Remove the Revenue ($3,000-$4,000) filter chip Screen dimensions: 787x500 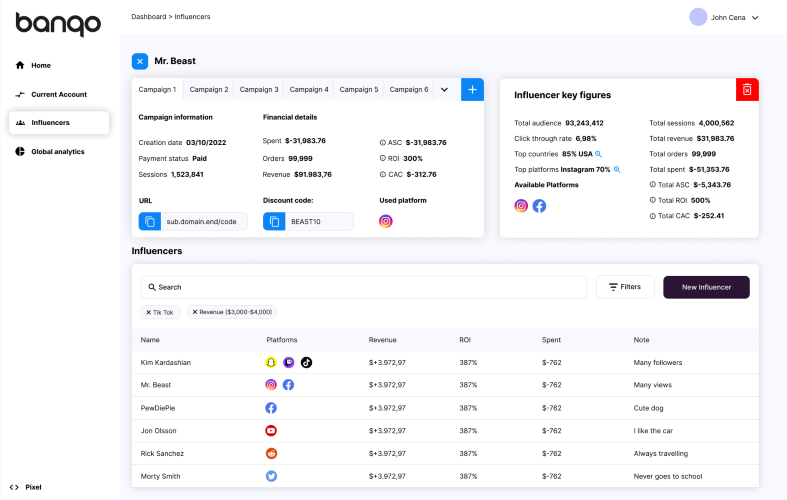pos(195,312)
